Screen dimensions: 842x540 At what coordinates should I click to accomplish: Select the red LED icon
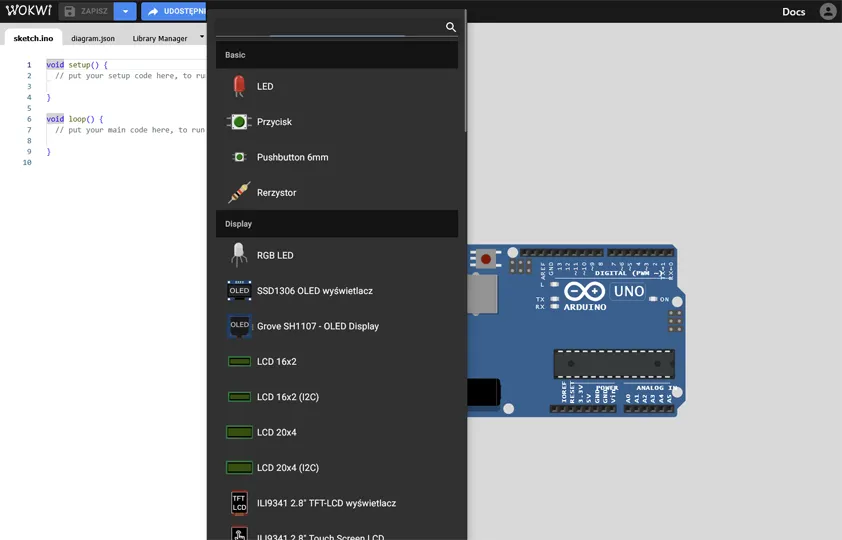pos(239,86)
